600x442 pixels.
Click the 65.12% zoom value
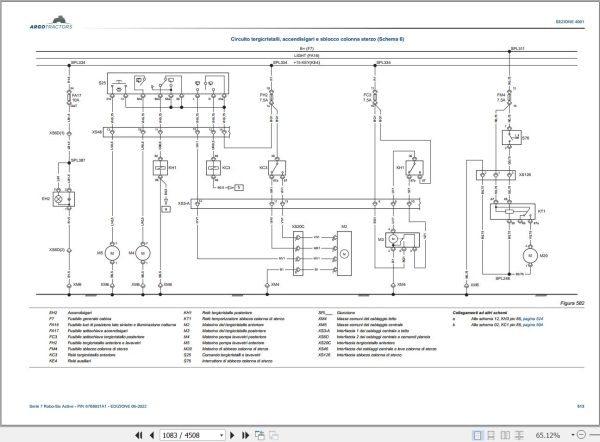(x=548, y=435)
